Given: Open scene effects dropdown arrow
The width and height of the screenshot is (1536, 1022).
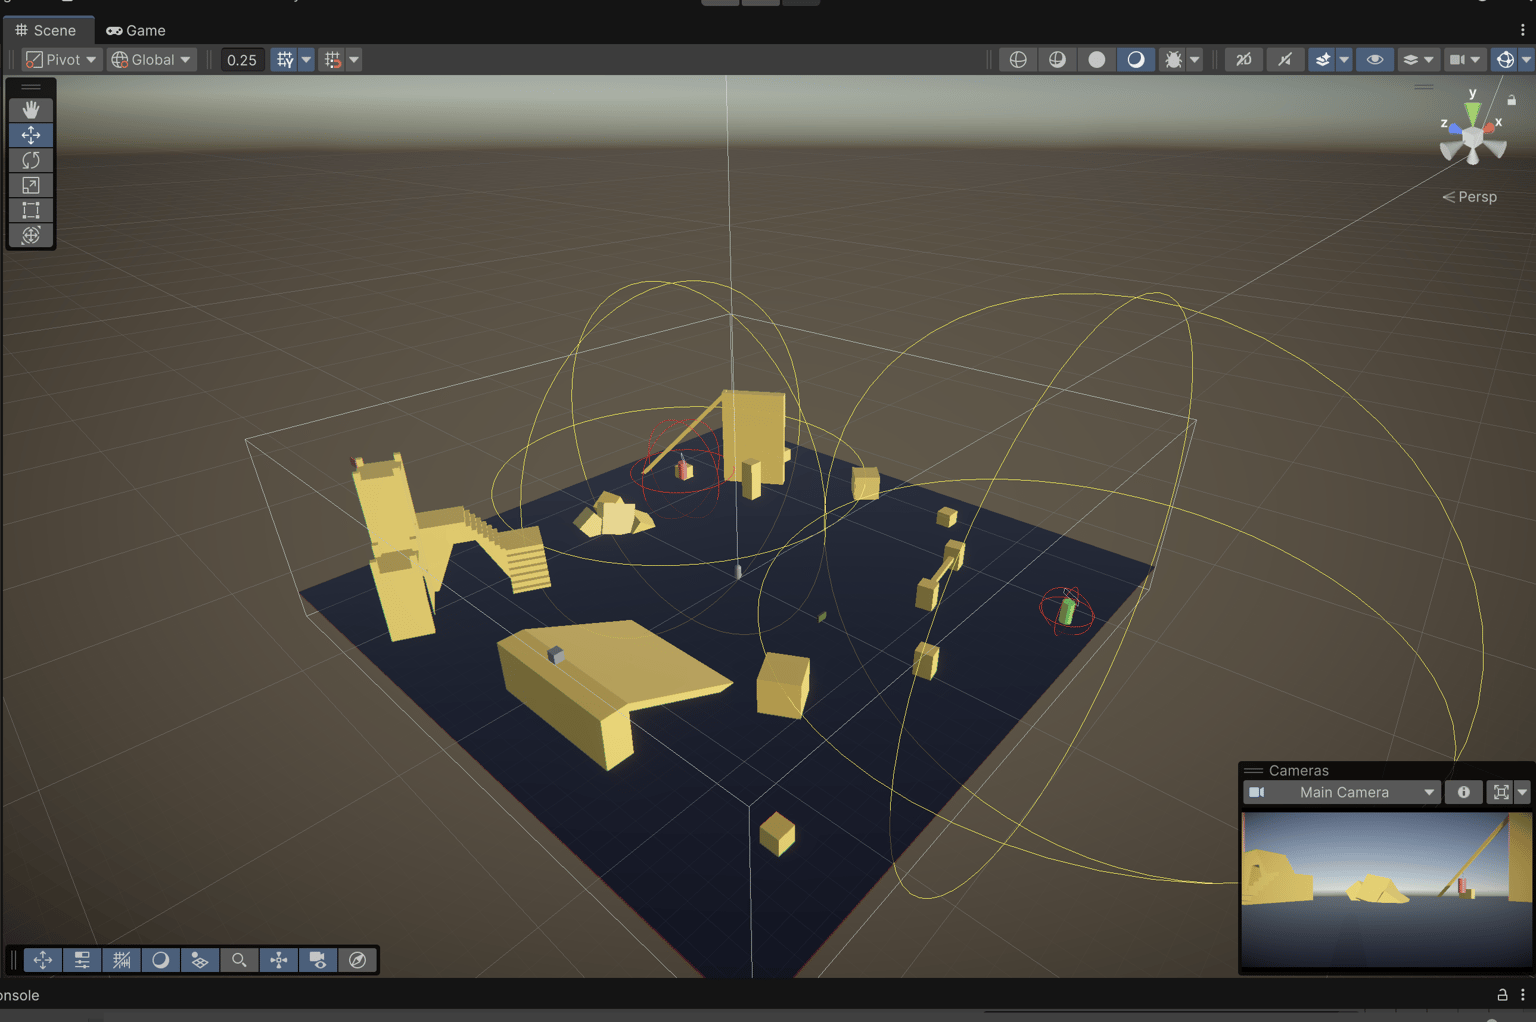Looking at the screenshot, I should (x=1344, y=60).
